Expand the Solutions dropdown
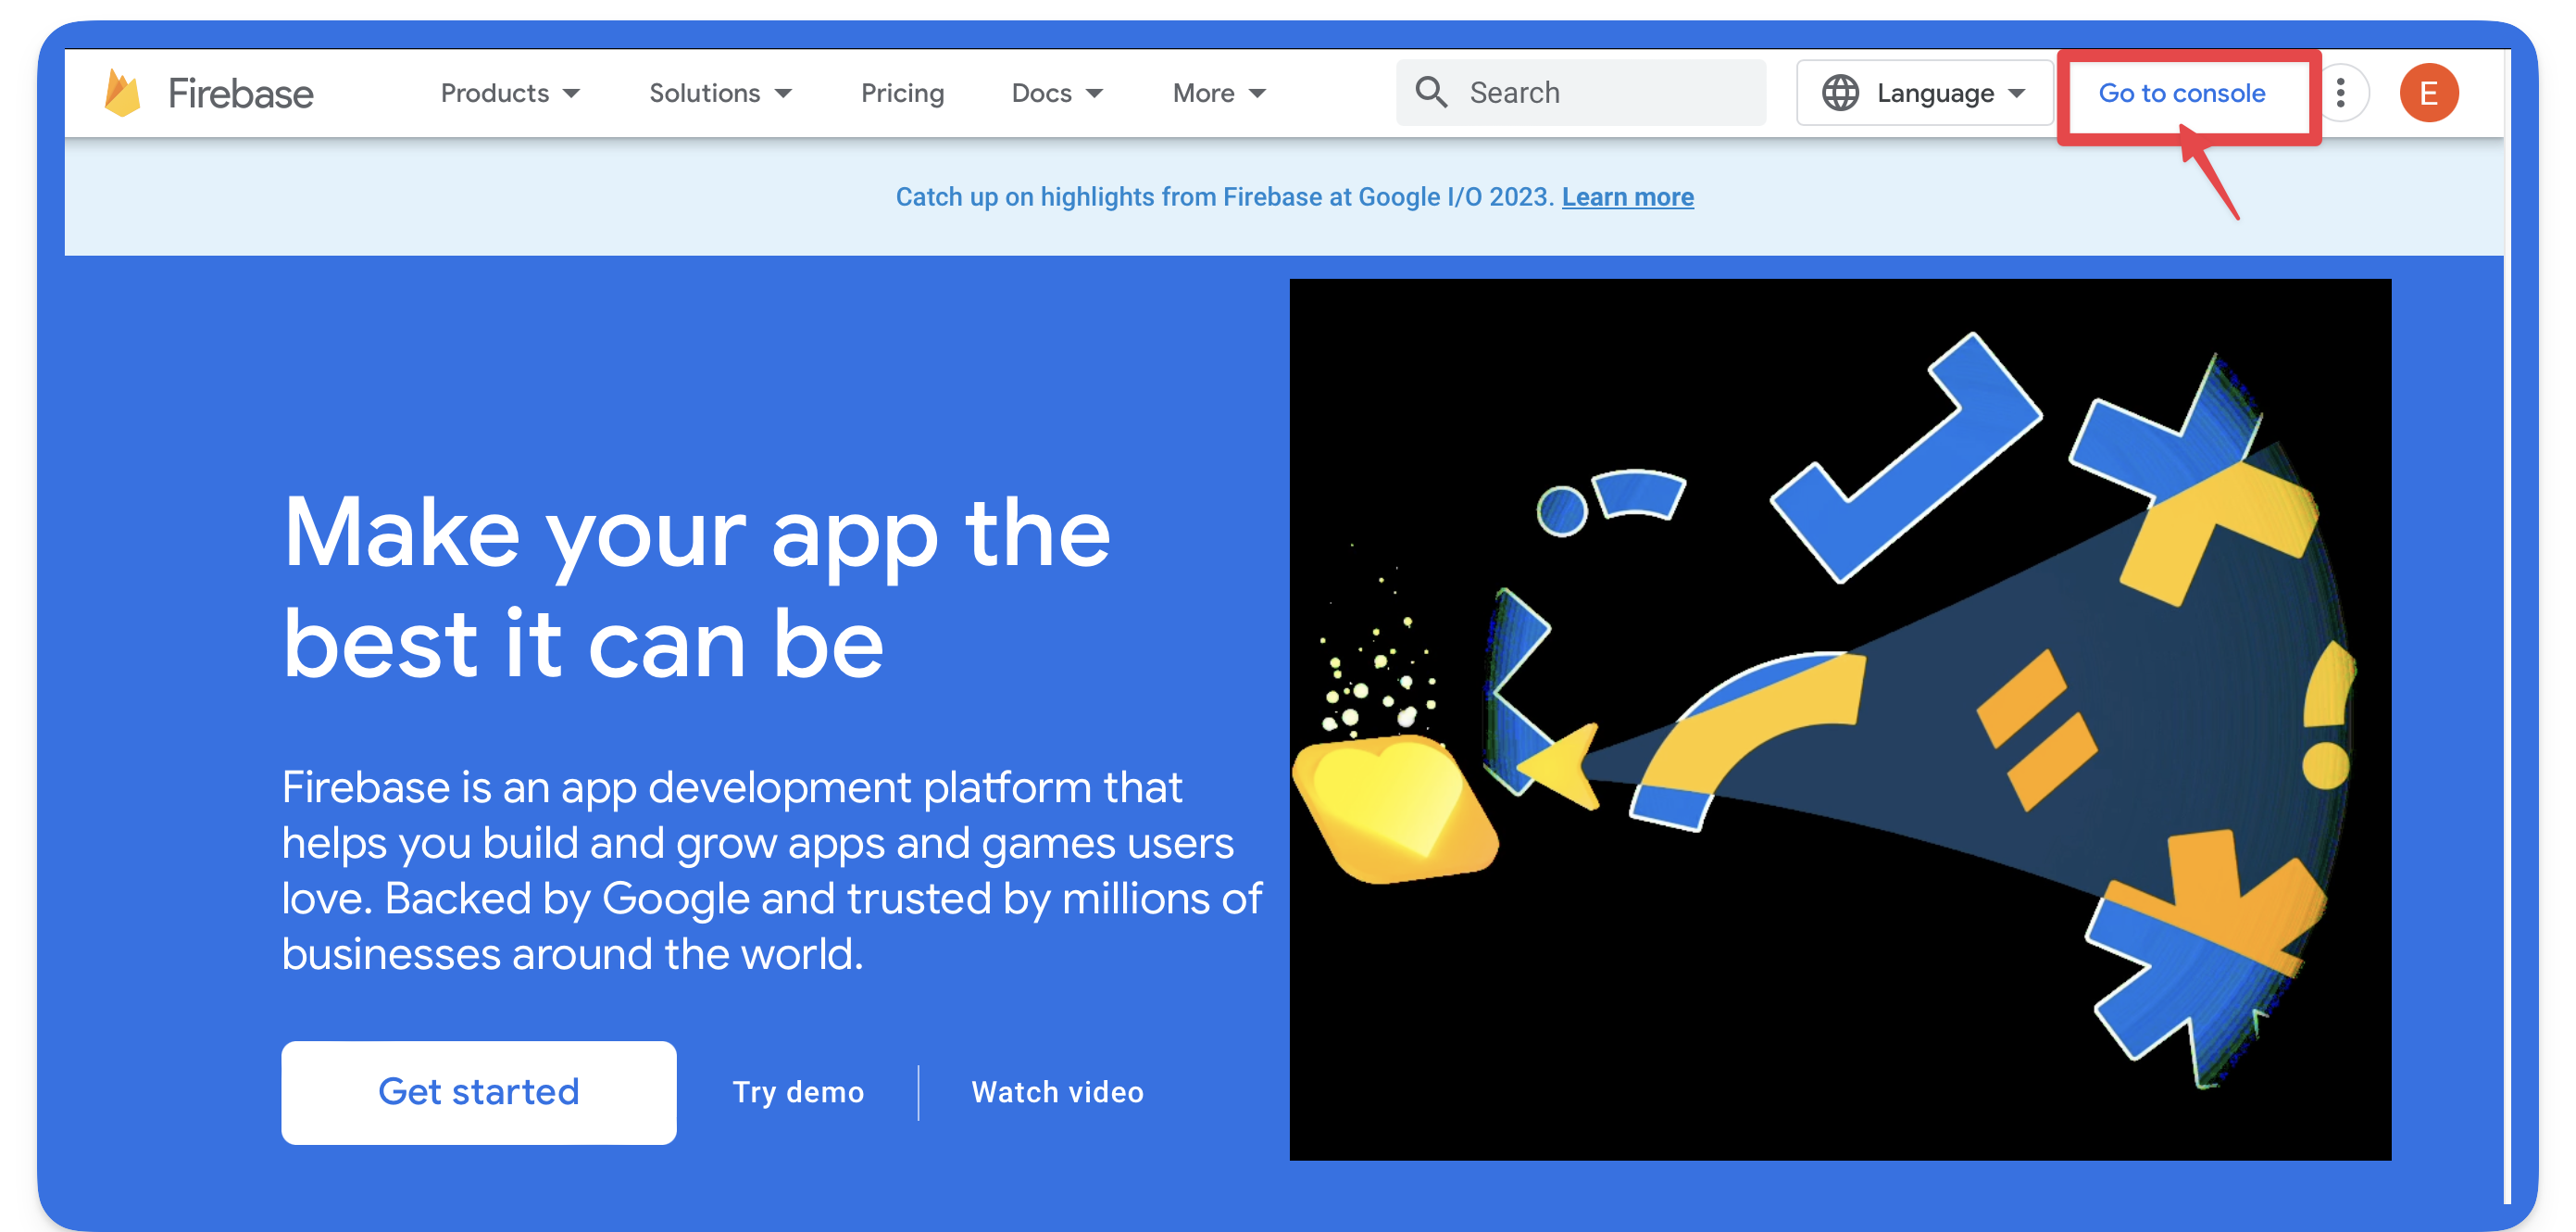The width and height of the screenshot is (2576, 1232). pyautogui.click(x=720, y=93)
